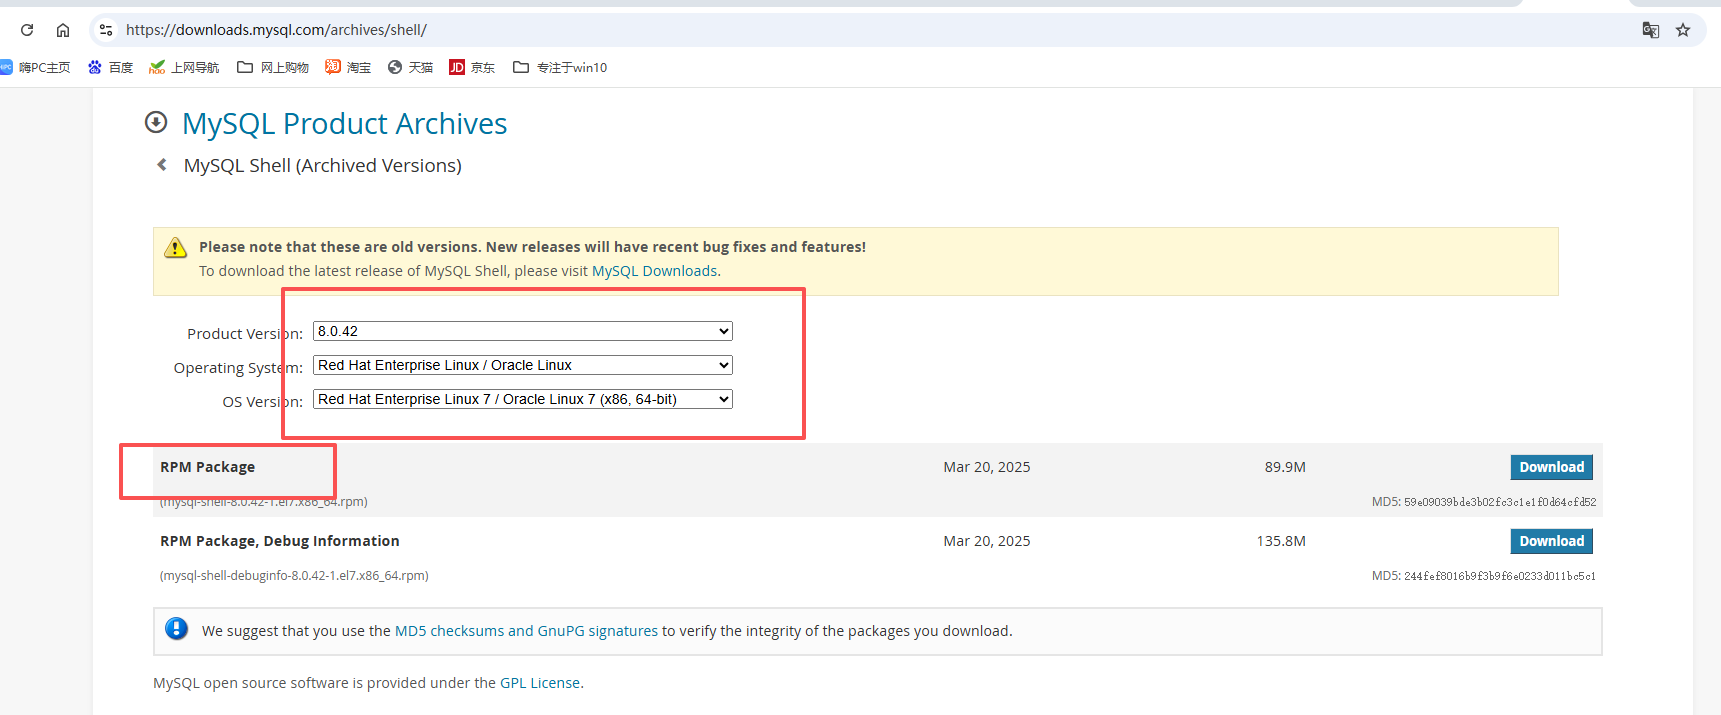Go to the browser home page icon
Image resolution: width=1721 pixels, height=715 pixels.
pos(63,30)
